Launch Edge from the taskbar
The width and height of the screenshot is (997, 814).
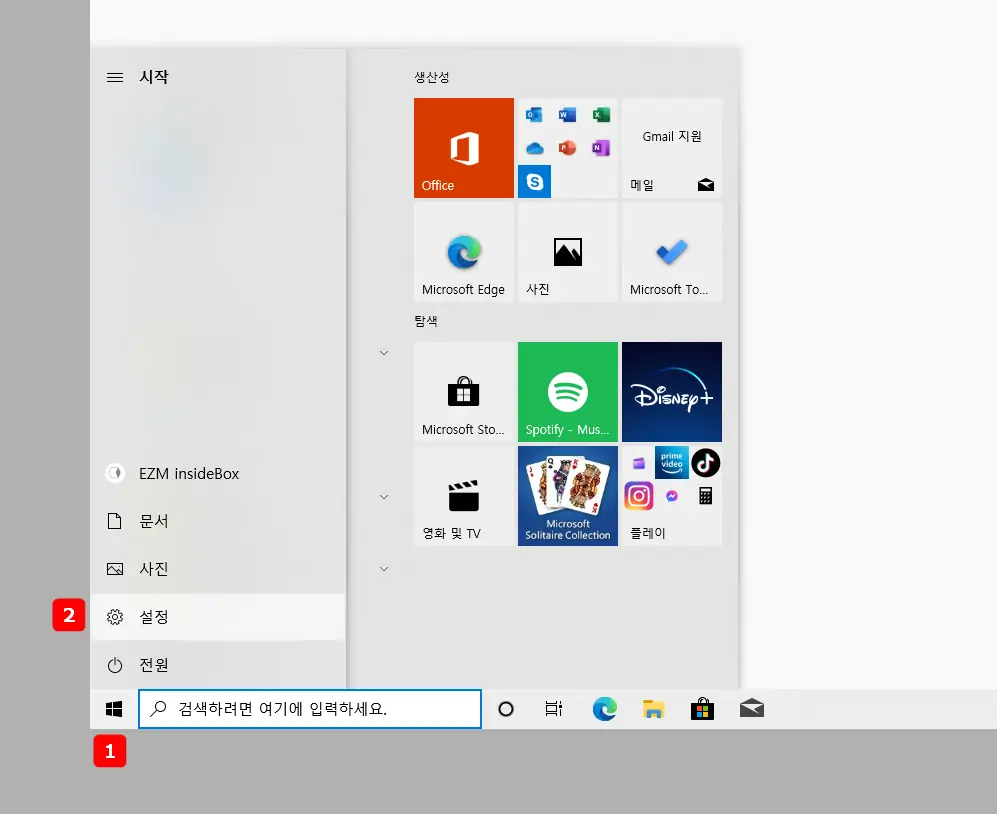click(x=604, y=709)
